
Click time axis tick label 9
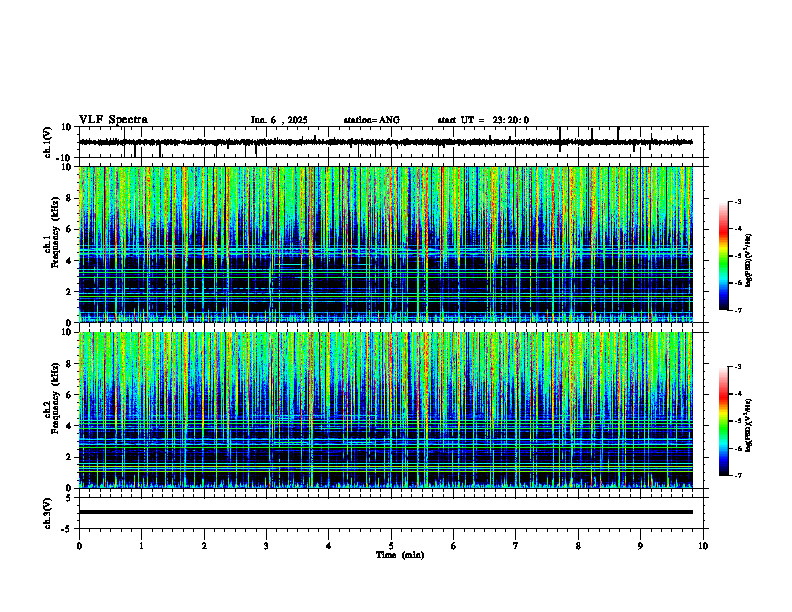(x=640, y=546)
